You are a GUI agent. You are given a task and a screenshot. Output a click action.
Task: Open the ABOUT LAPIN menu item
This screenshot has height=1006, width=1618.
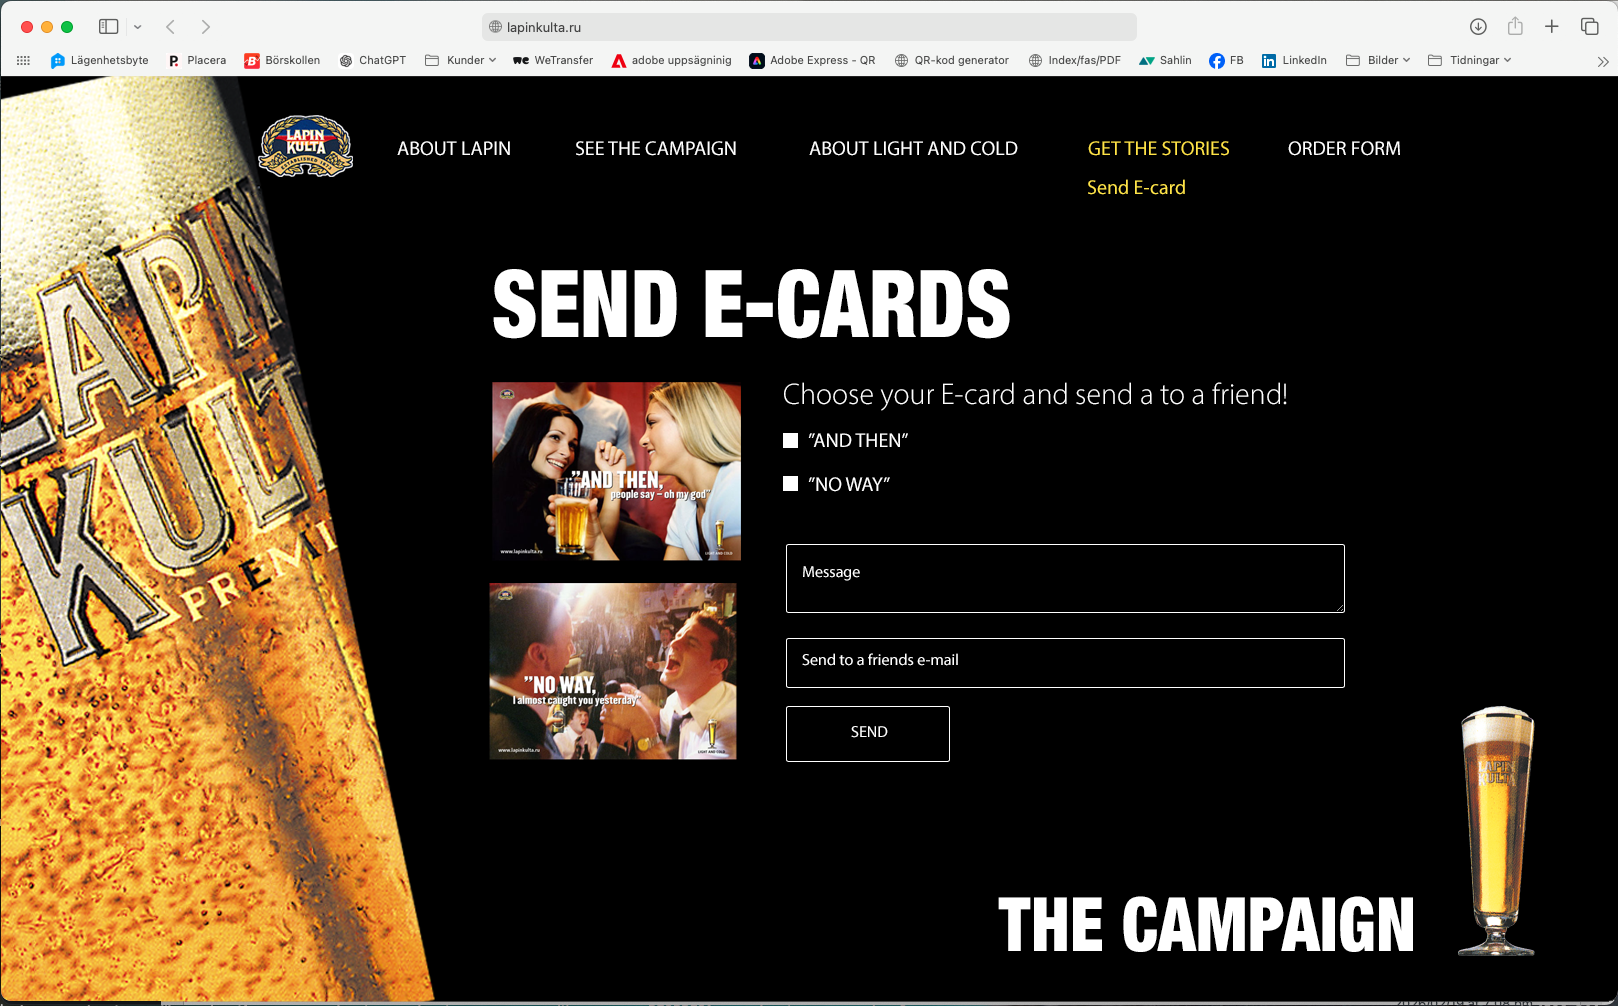pos(454,149)
